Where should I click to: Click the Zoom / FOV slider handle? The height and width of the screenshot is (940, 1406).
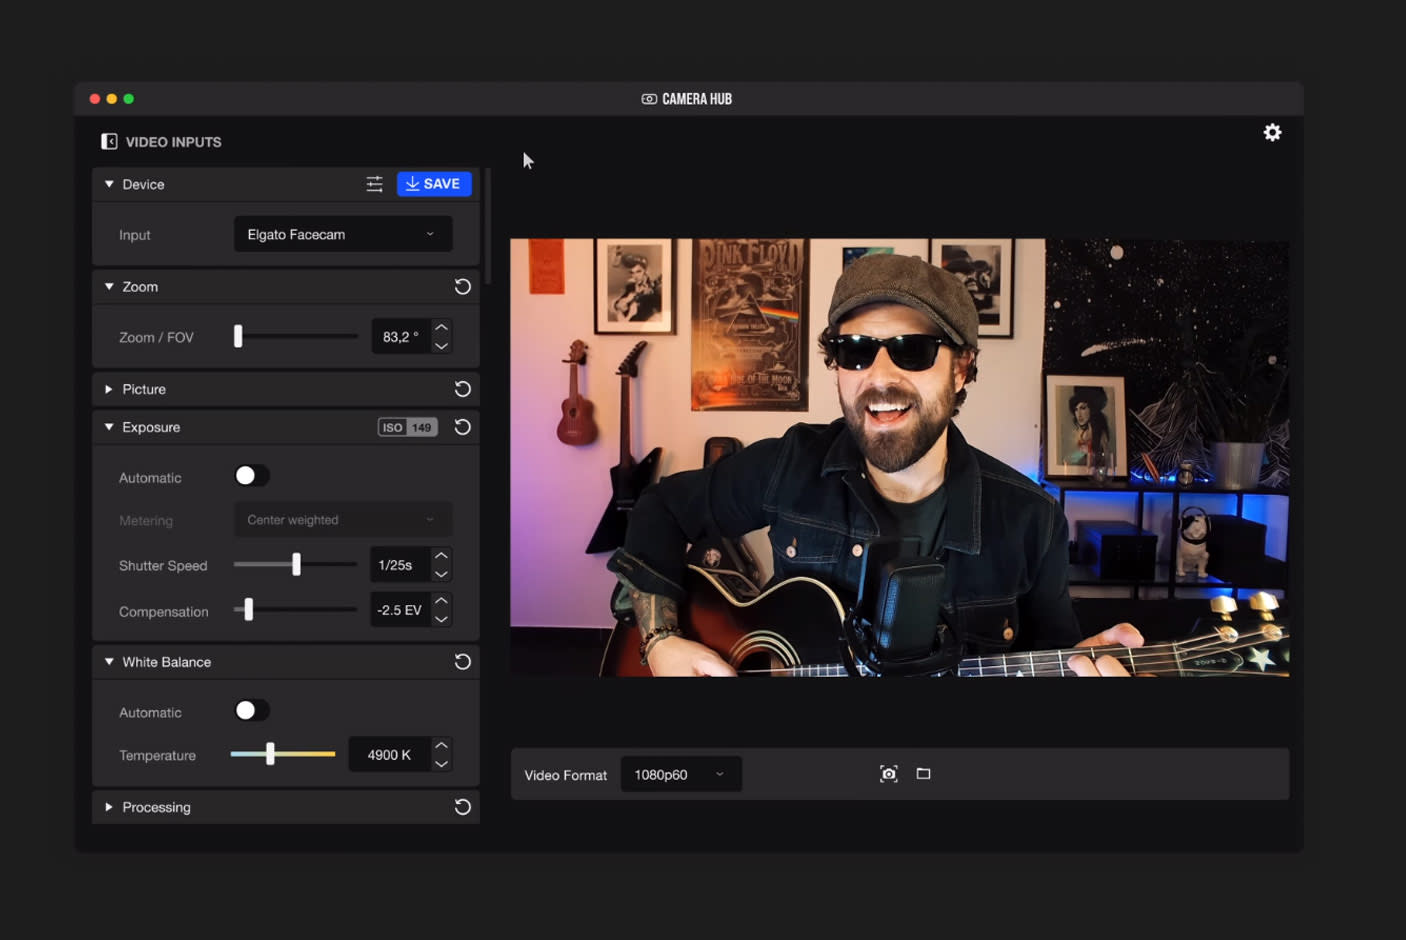pos(238,336)
